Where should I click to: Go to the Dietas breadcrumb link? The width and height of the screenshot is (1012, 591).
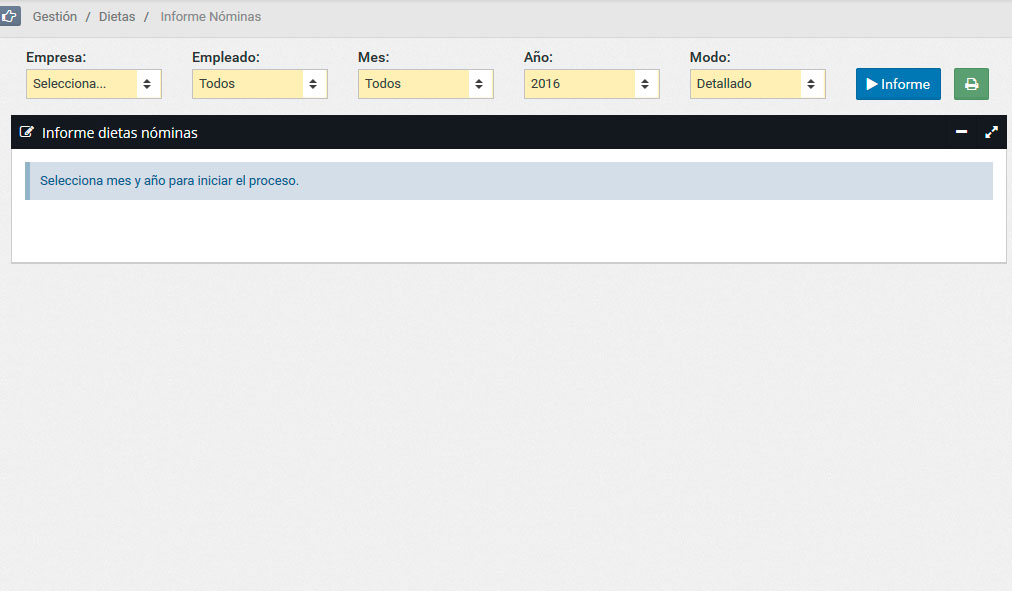pyautogui.click(x=117, y=17)
